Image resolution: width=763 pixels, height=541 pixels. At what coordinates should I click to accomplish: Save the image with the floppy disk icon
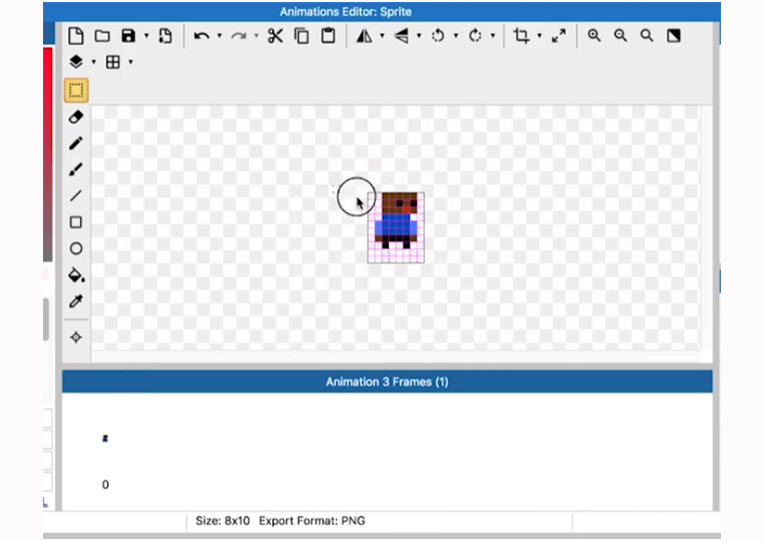(128, 36)
